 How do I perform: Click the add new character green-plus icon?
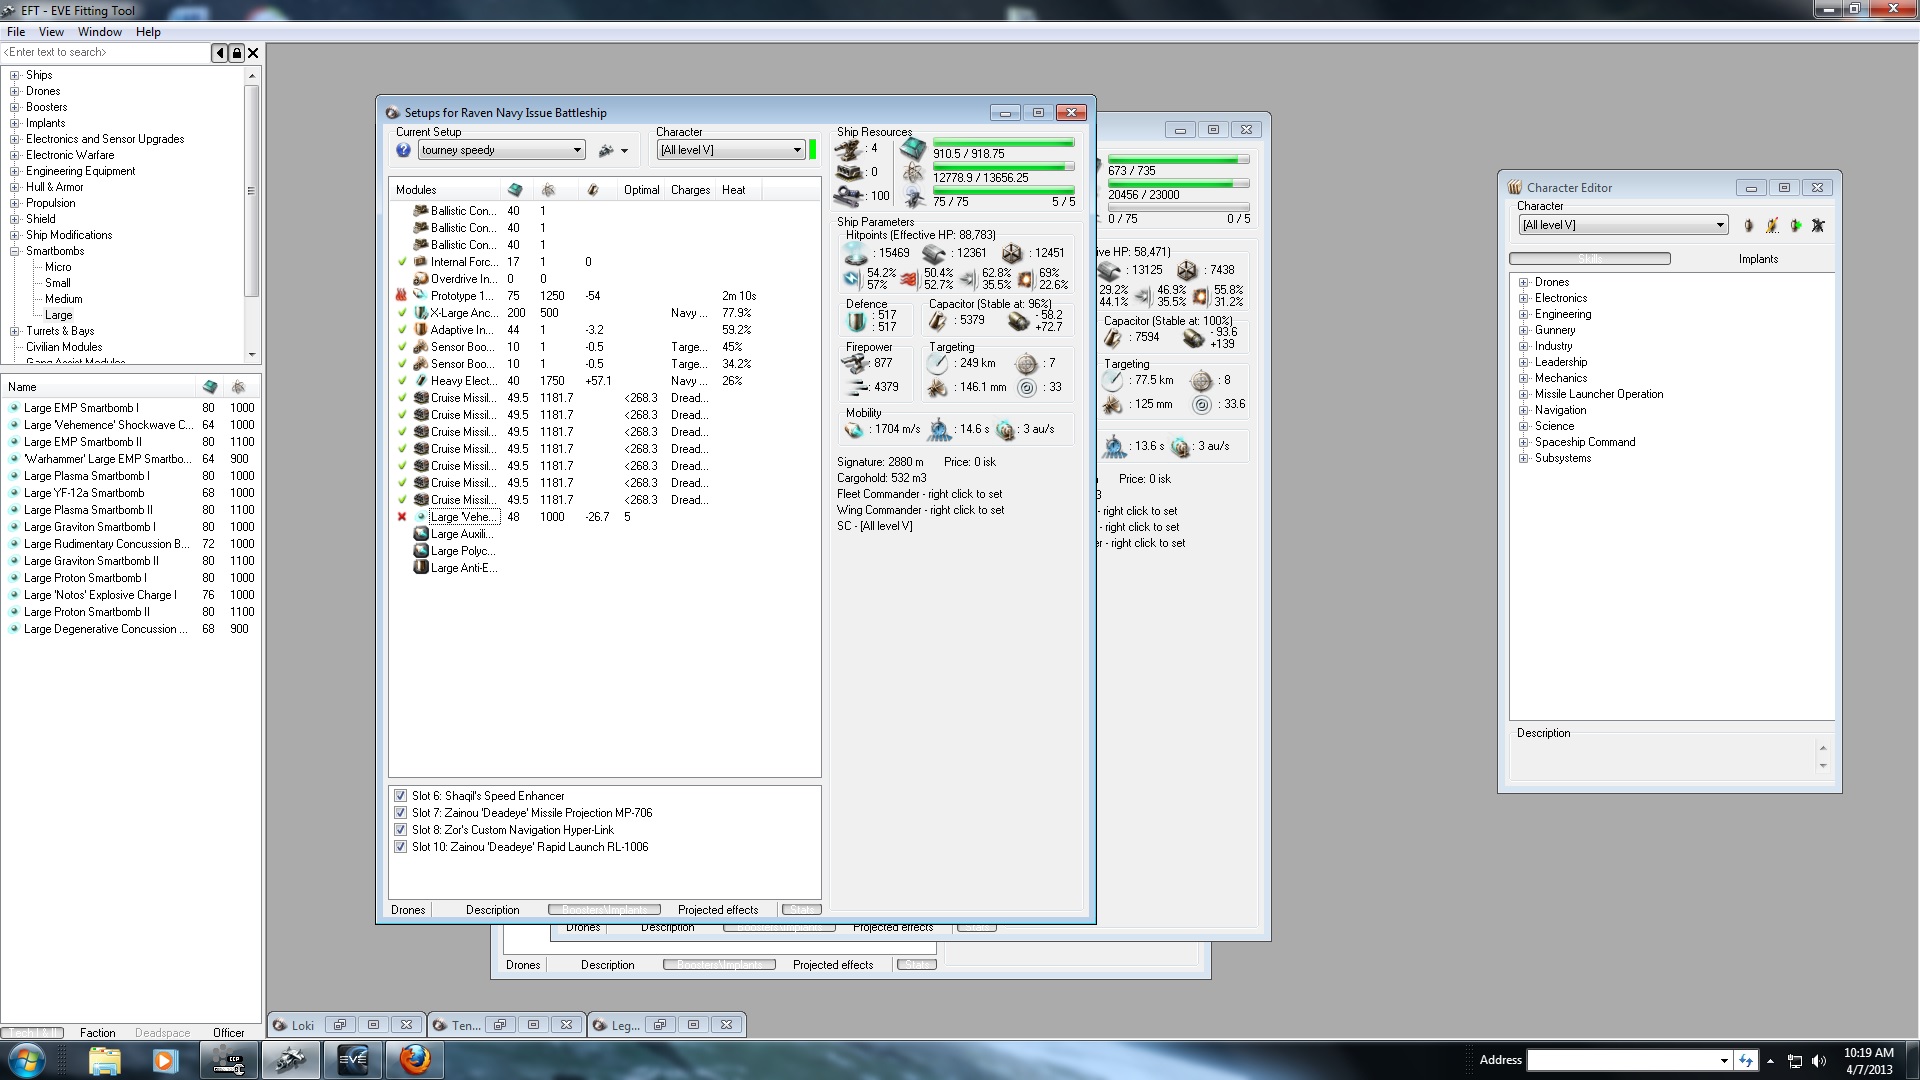coord(1795,226)
